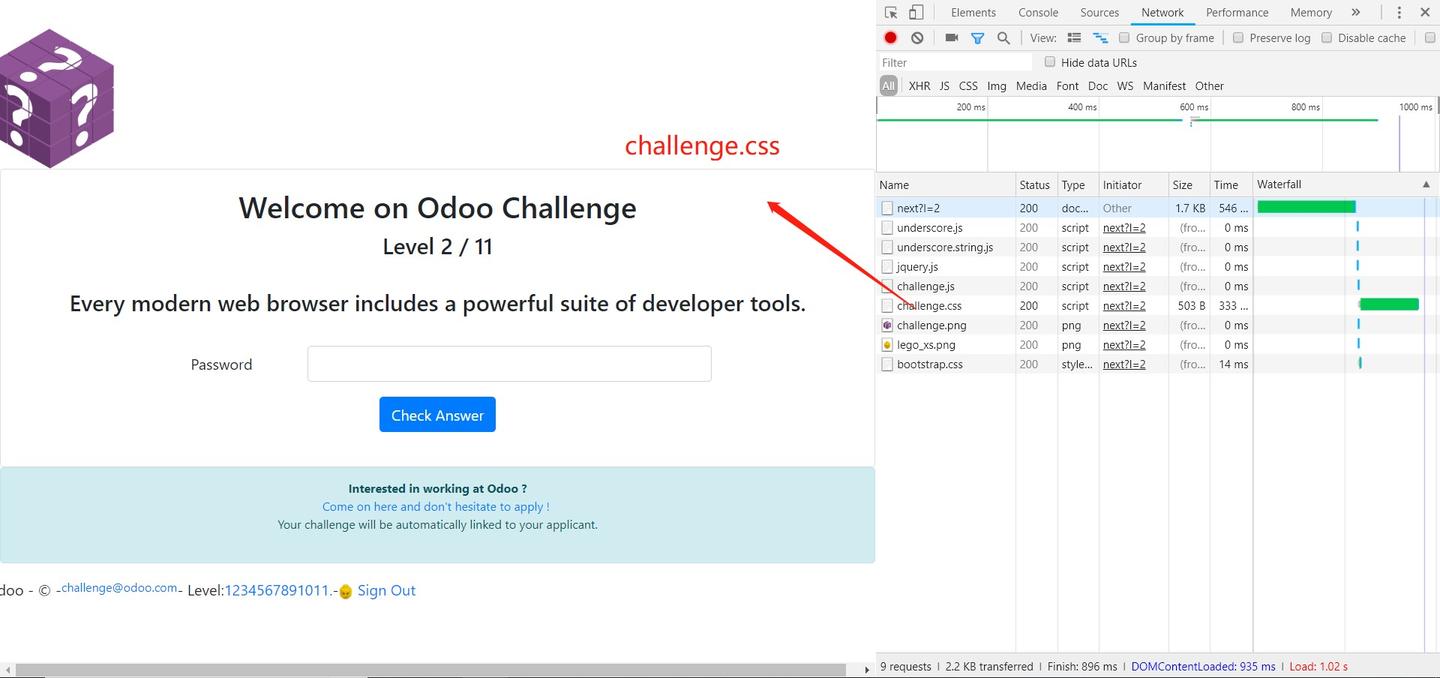Click the red record network log icon
The height and width of the screenshot is (678, 1440).
point(890,37)
